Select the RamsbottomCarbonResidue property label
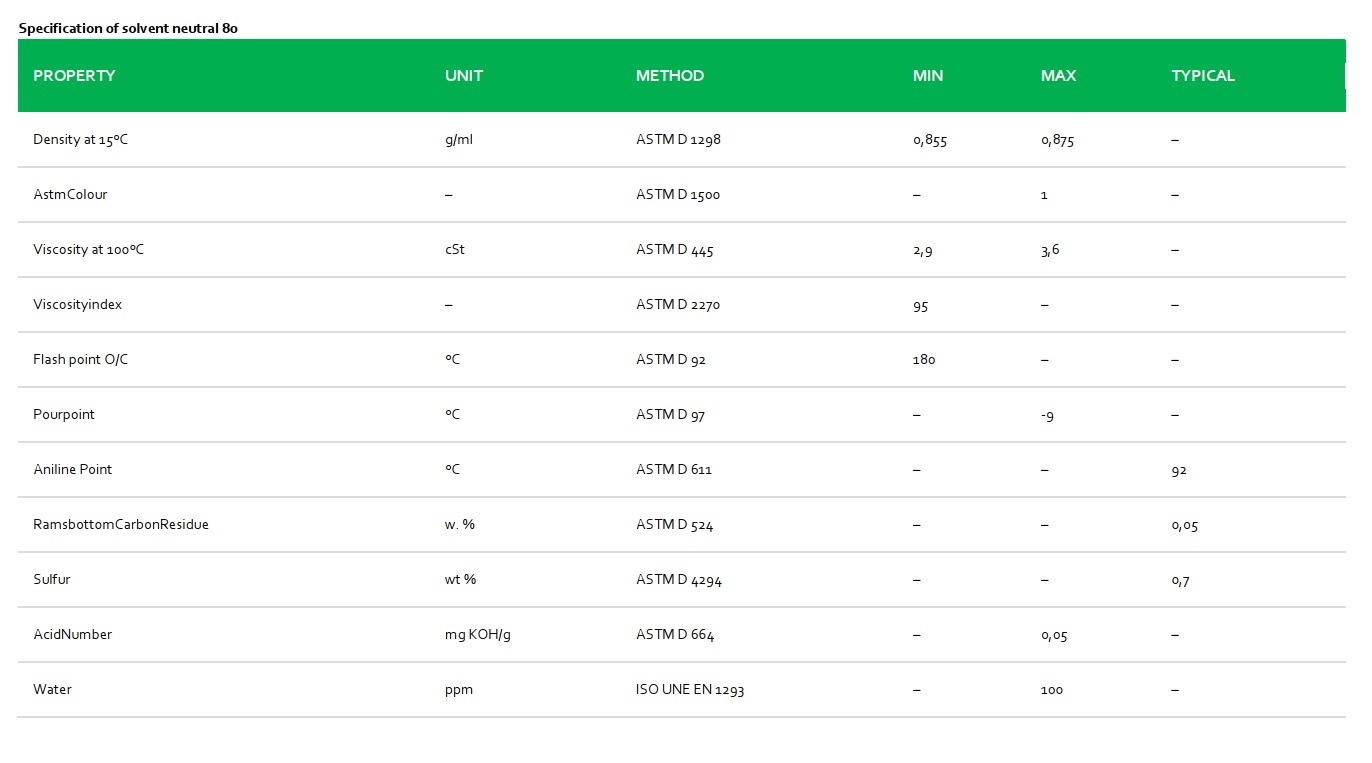 click(x=121, y=525)
